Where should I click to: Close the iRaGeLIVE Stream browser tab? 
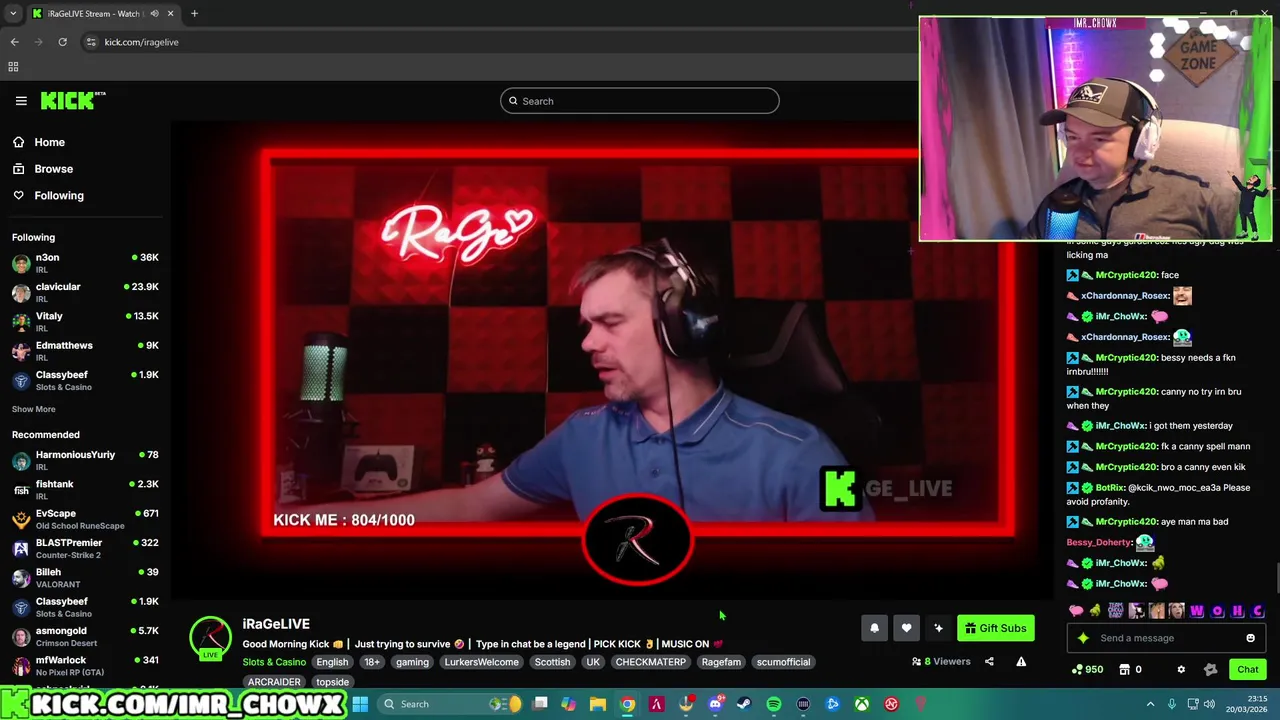pyautogui.click(x=170, y=14)
